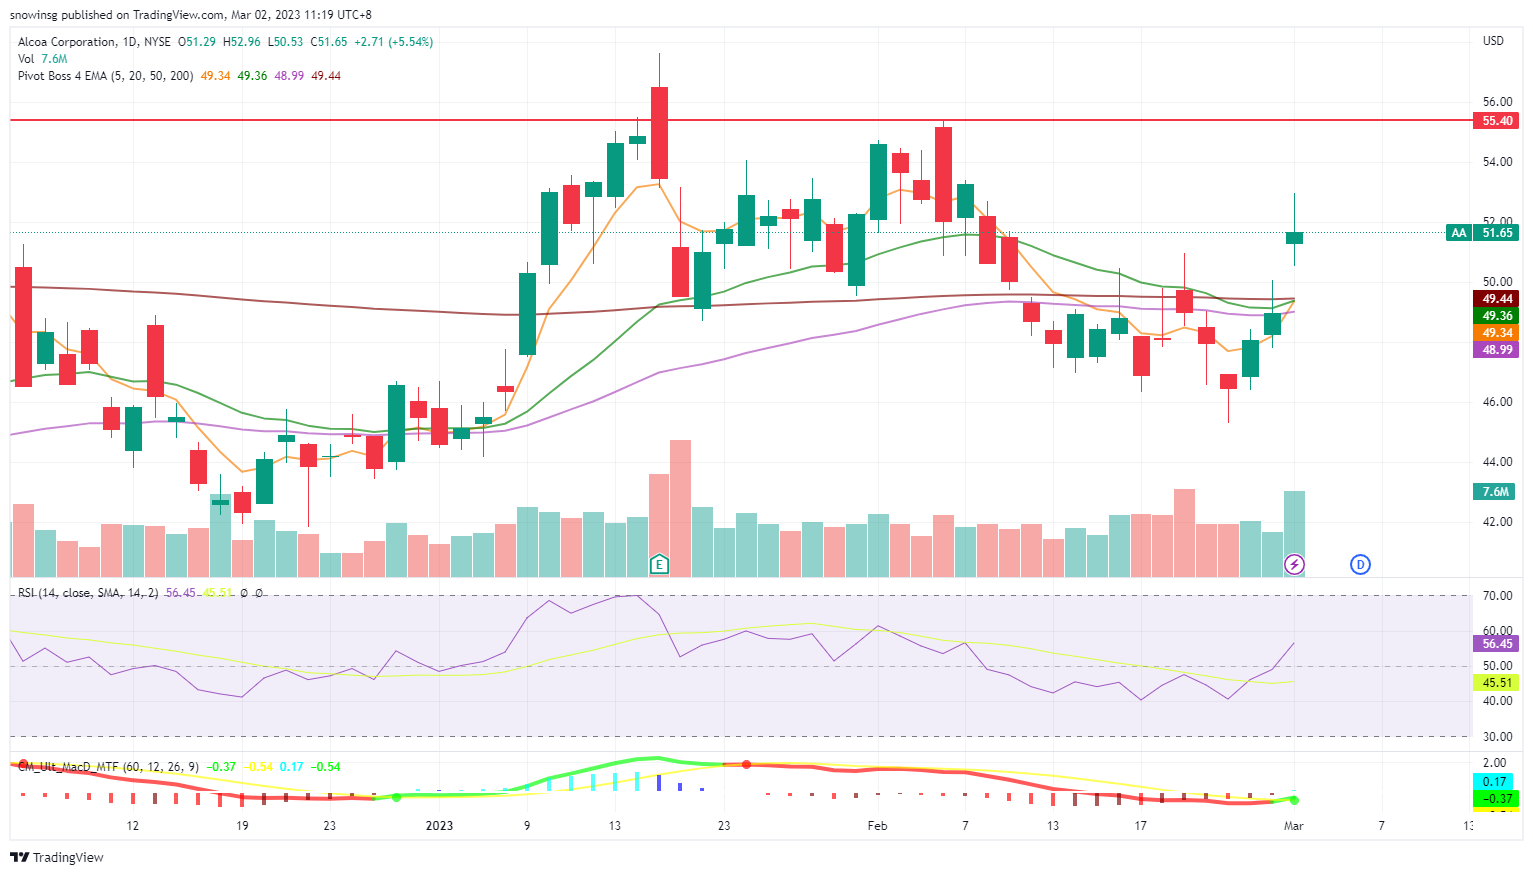
Task: Click the 'Feb' label on time axis
Action: 877,826
